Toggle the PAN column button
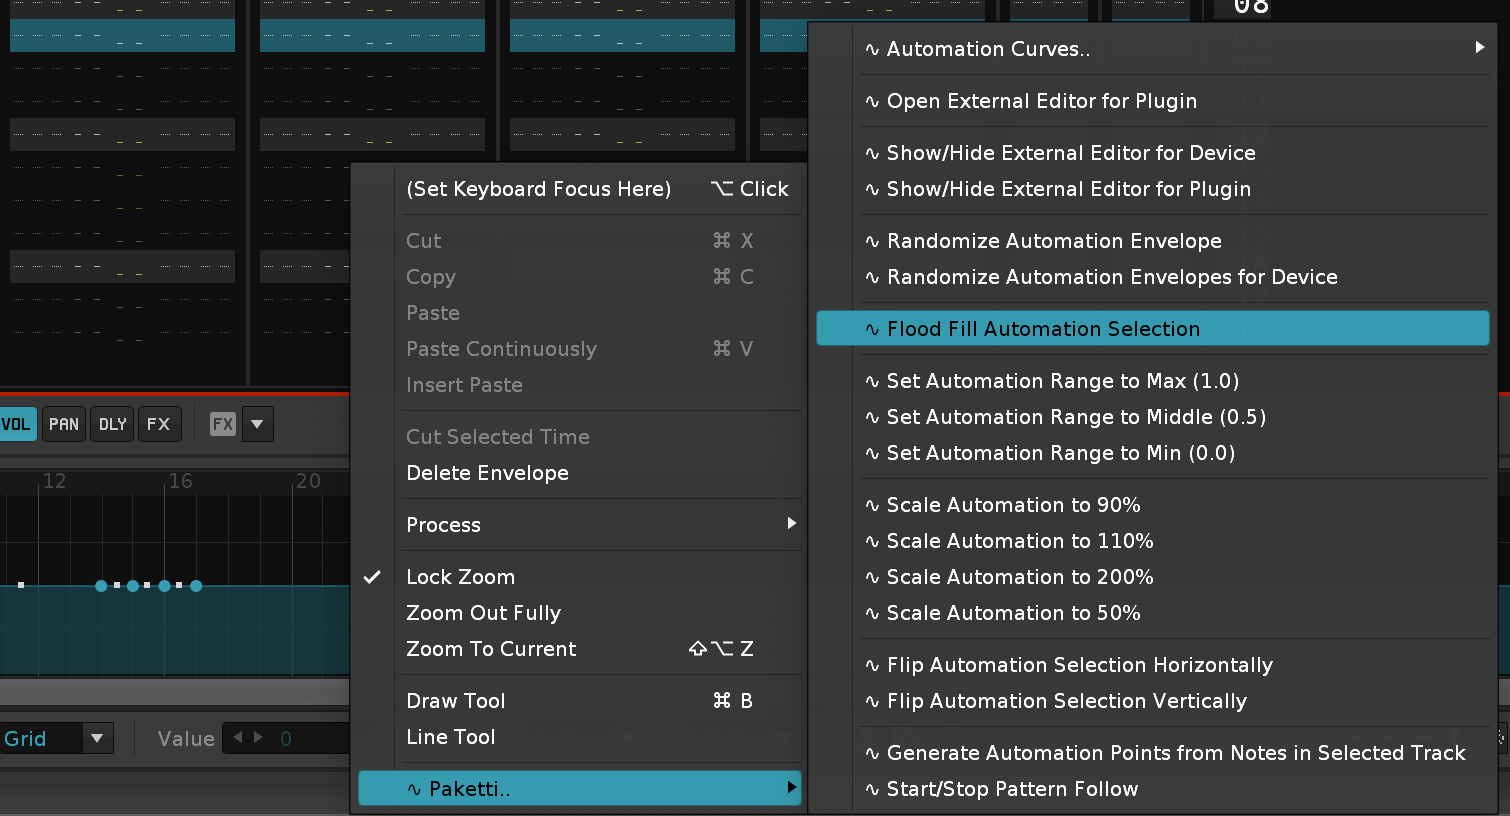Image resolution: width=1510 pixels, height=816 pixels. tap(64, 424)
